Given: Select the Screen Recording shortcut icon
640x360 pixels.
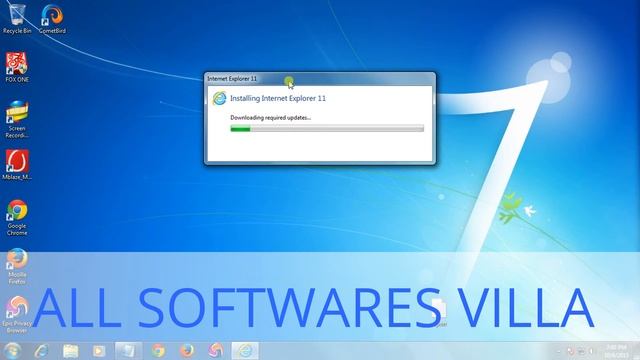Looking at the screenshot, I should tap(17, 119).
